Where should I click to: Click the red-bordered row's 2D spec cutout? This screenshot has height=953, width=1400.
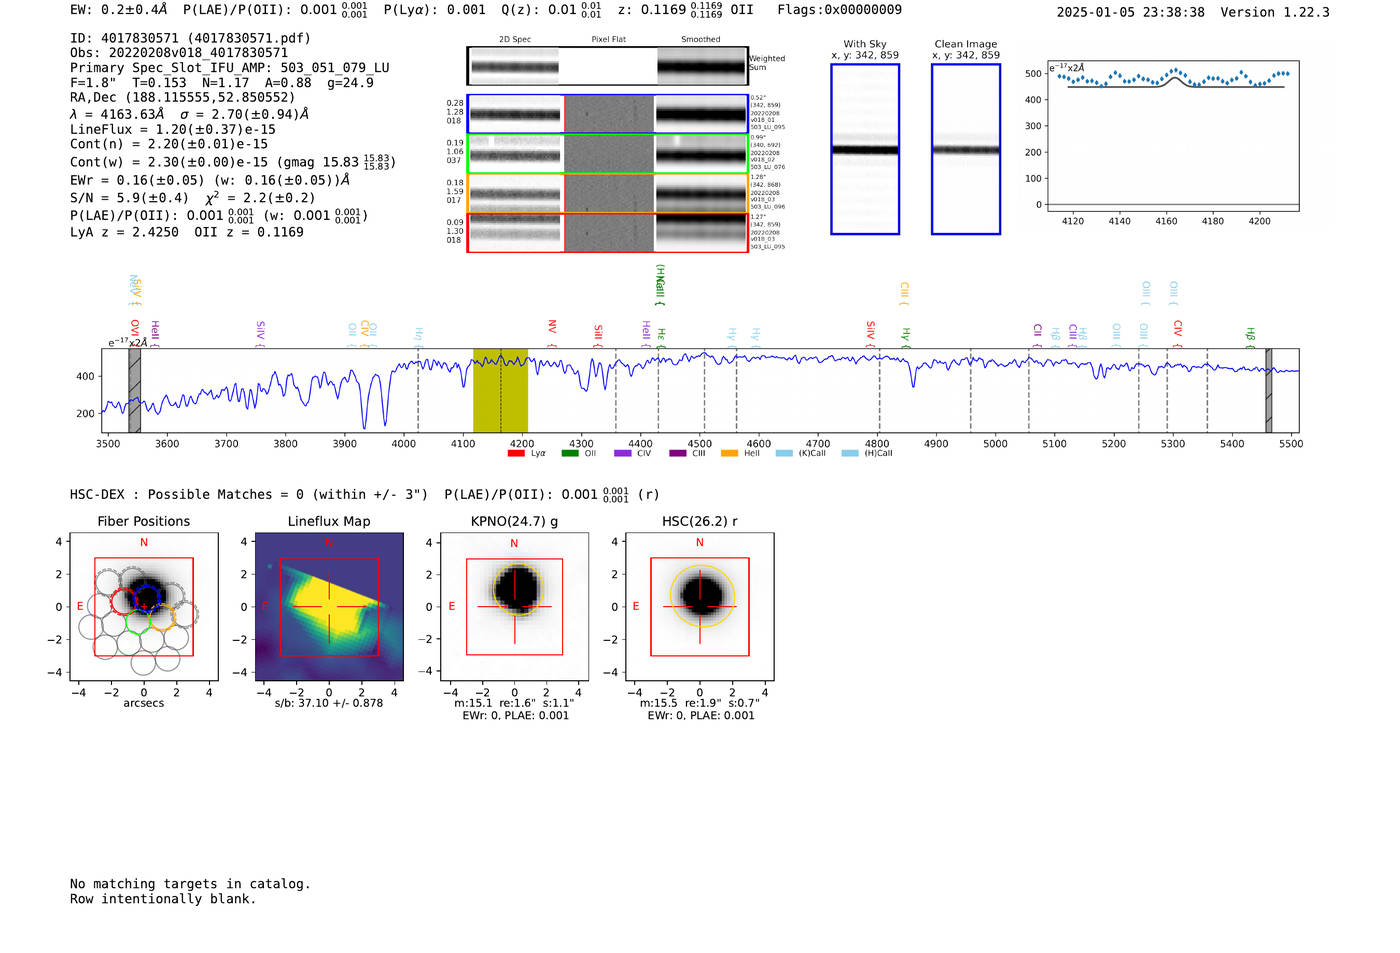516,233
